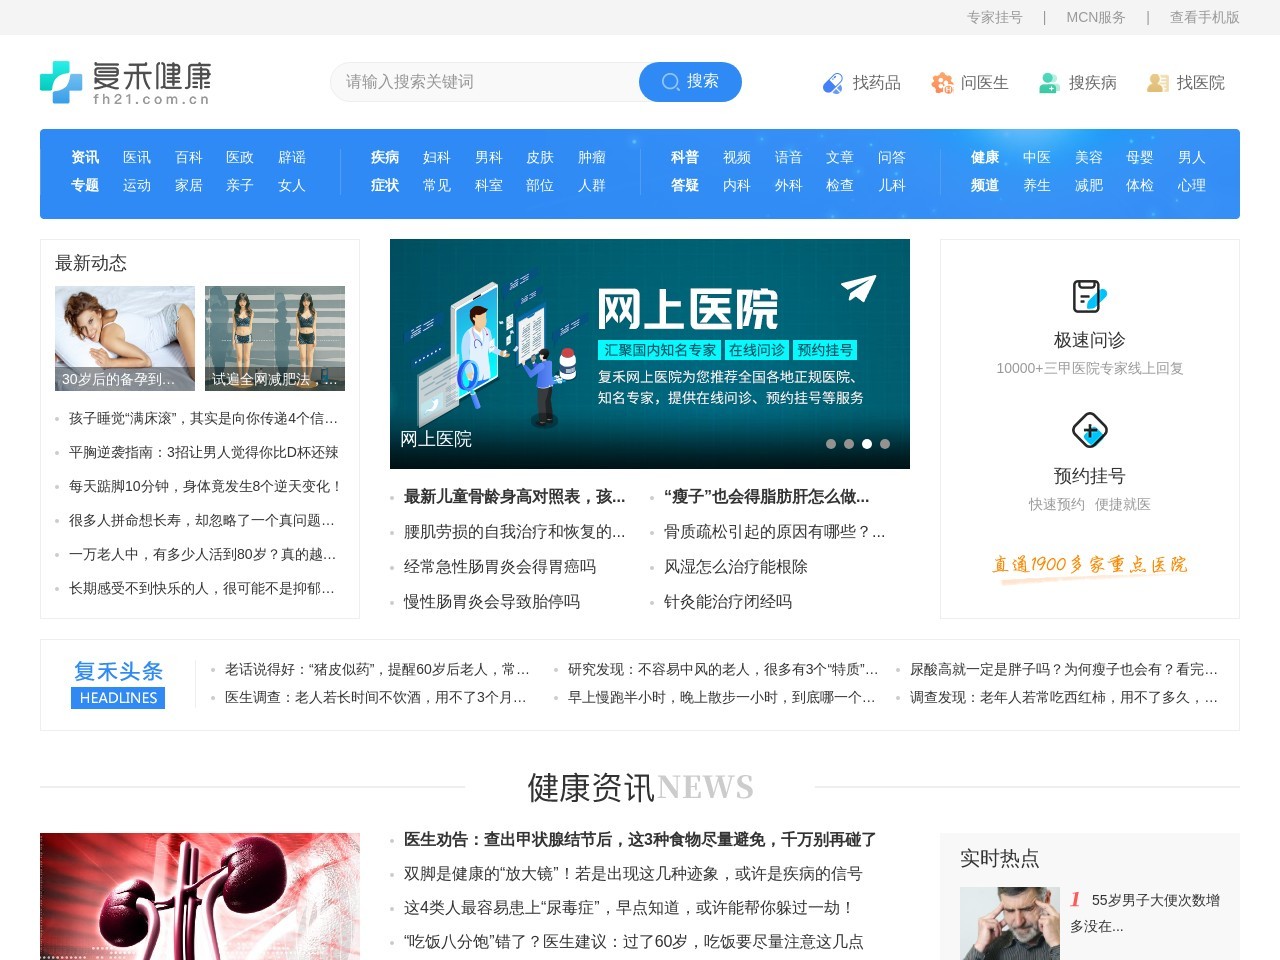Screen dimensions: 1280x960
Task: Click the 找药品 pill icon
Action: [833, 83]
